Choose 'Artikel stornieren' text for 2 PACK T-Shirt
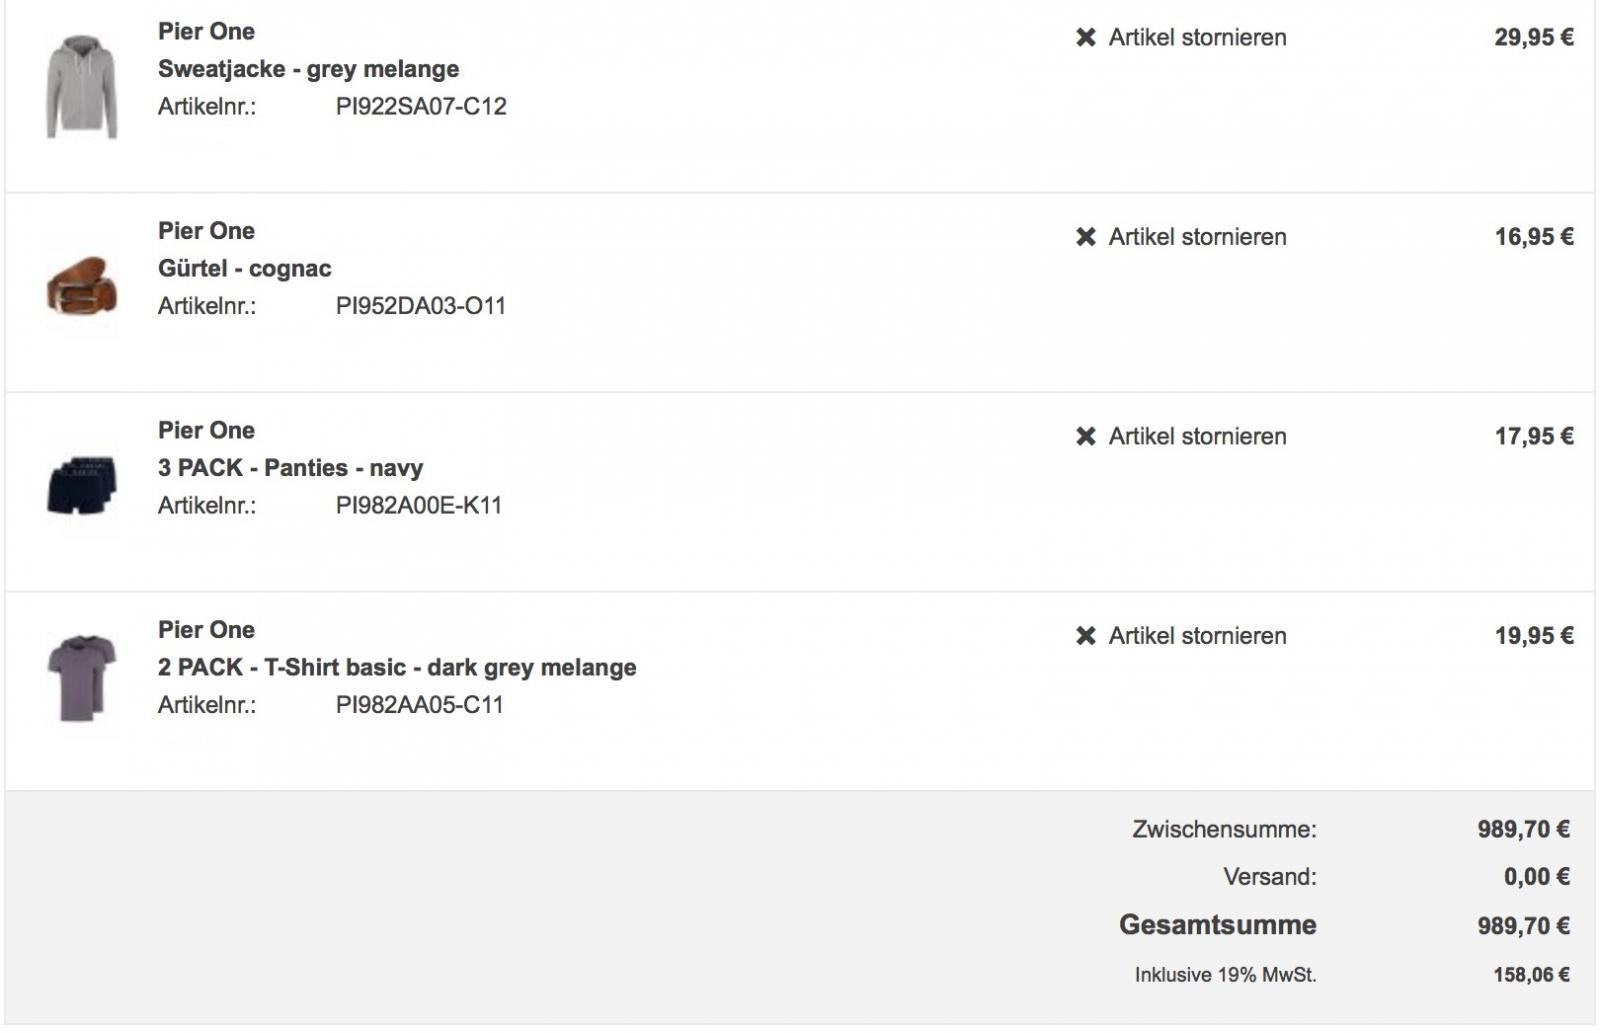Viewport: 1600px width, 1033px height. (1197, 636)
